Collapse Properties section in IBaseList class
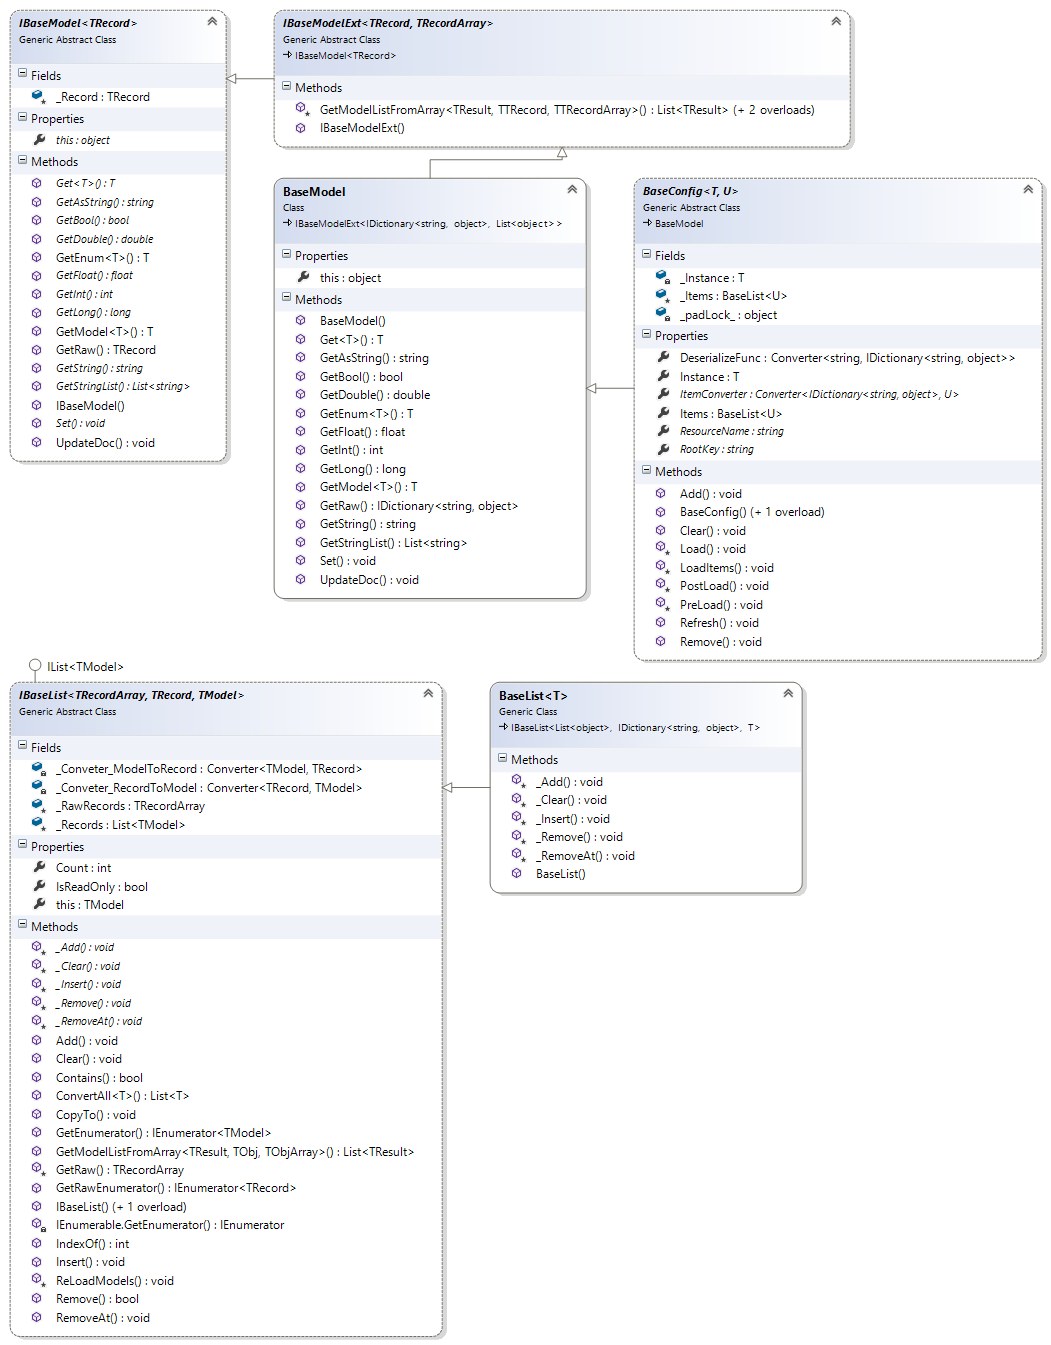Screen dimensions: 1051x1345 [x=23, y=845]
